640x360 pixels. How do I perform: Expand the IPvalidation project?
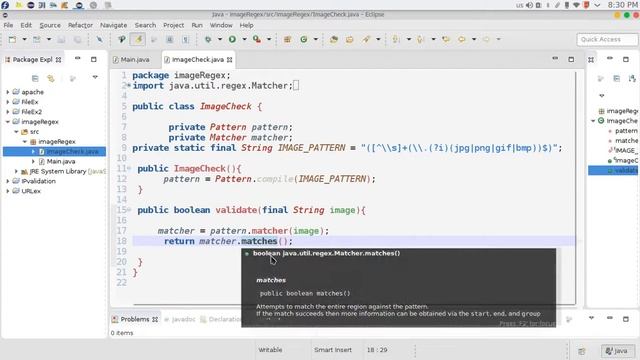click(8, 181)
